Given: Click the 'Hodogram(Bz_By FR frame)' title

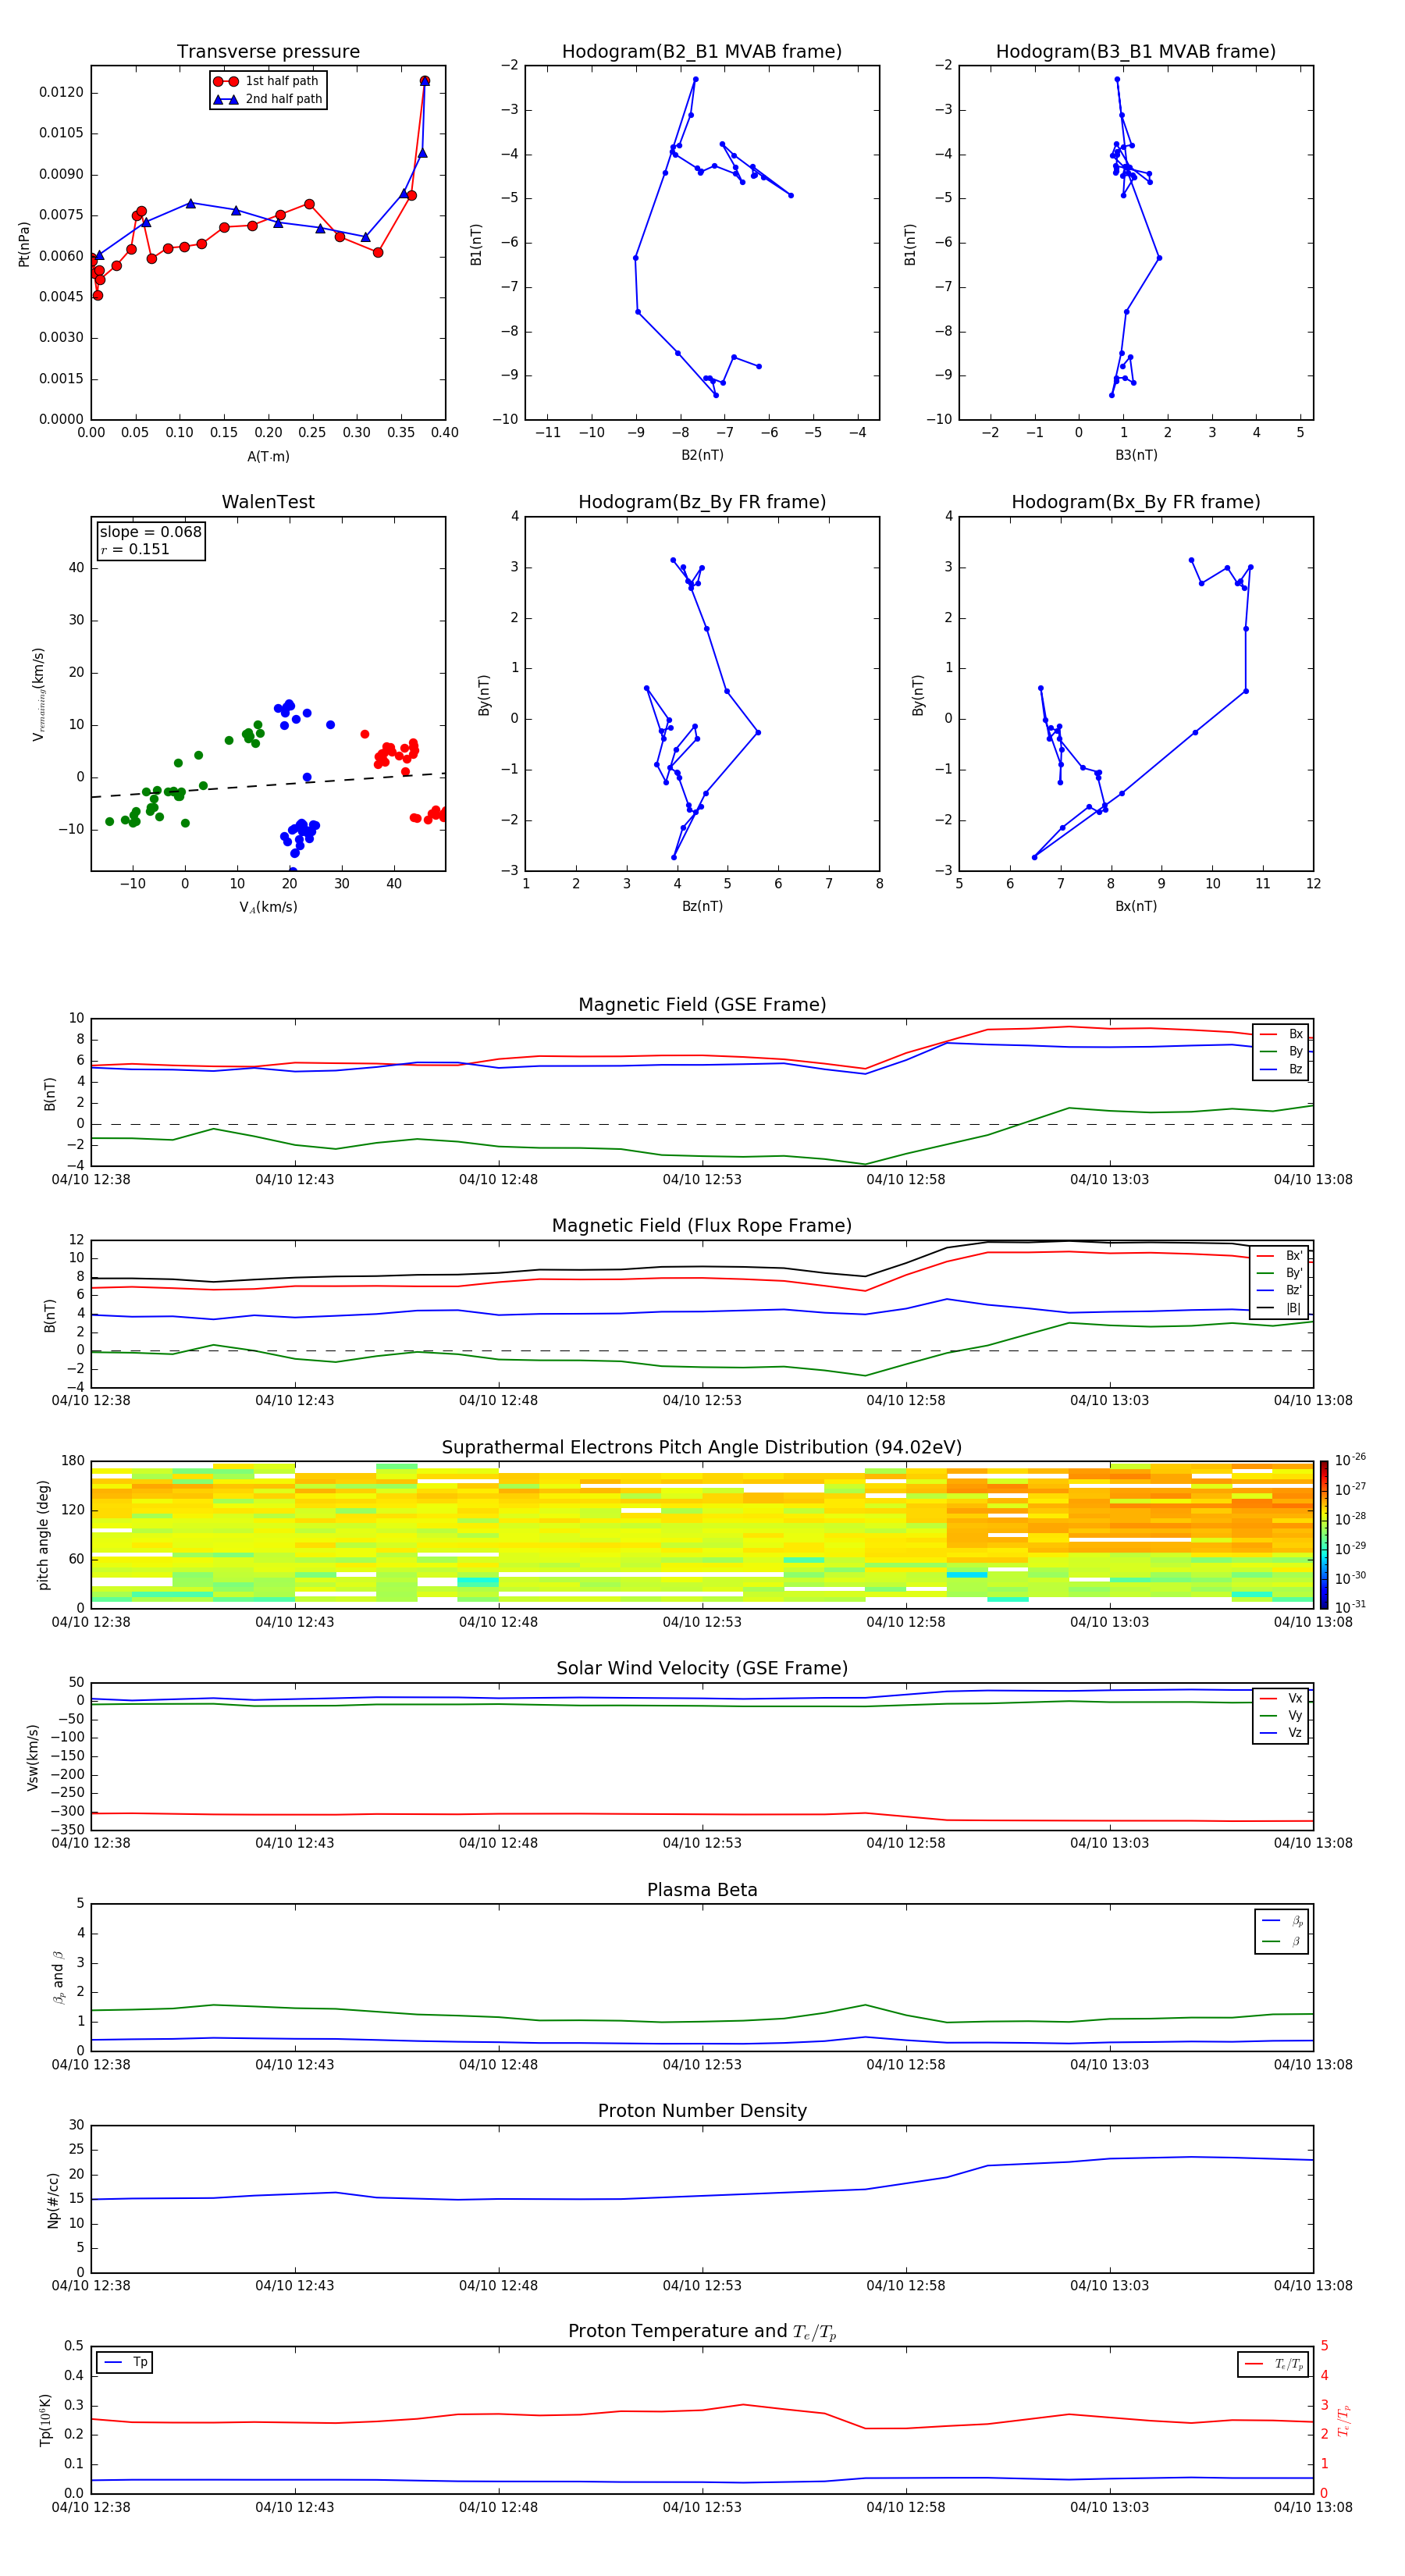Looking at the screenshot, I should click(702, 502).
